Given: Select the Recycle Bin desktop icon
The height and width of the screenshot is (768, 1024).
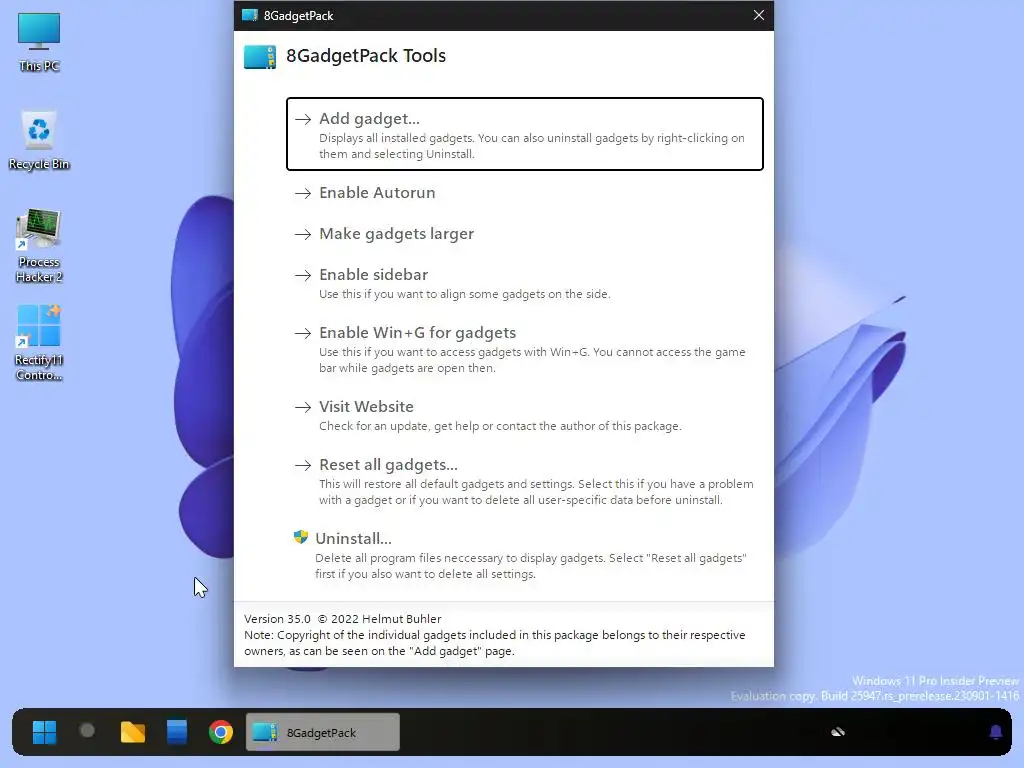Looking at the screenshot, I should [x=39, y=141].
